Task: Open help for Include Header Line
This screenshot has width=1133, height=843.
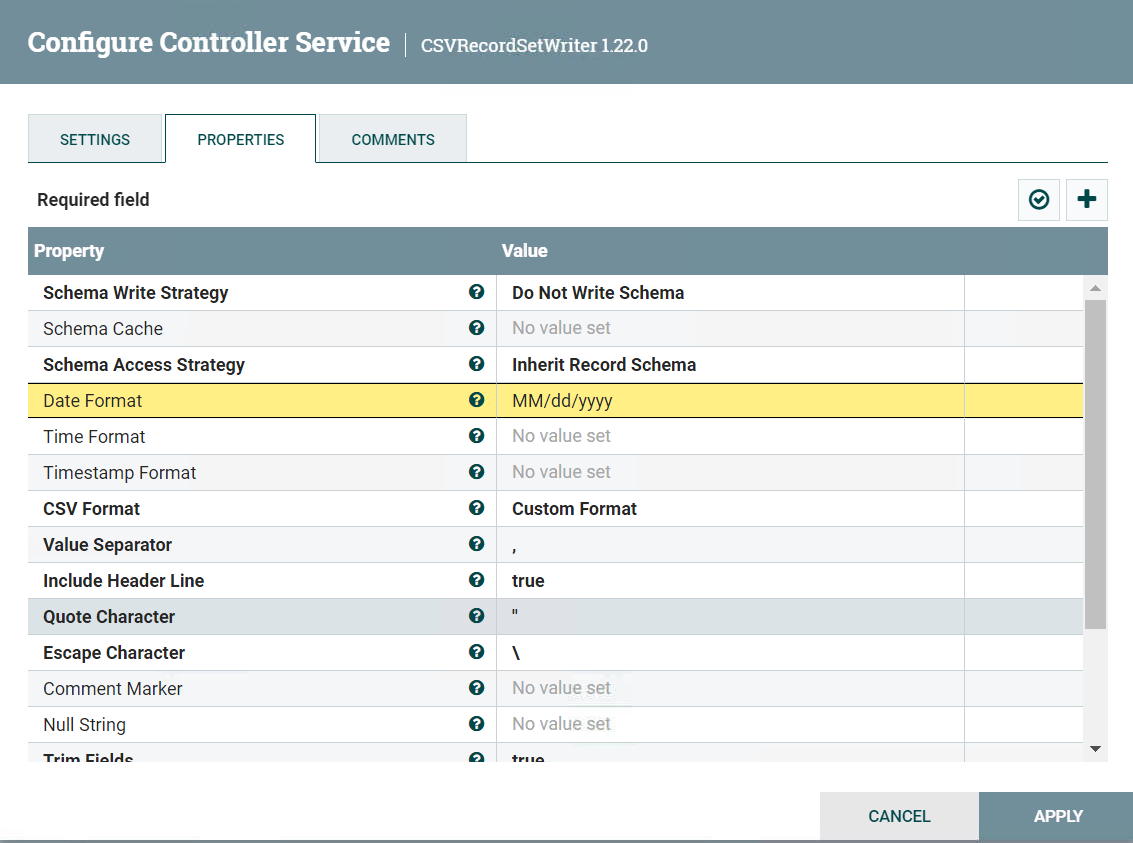Action: (x=477, y=580)
